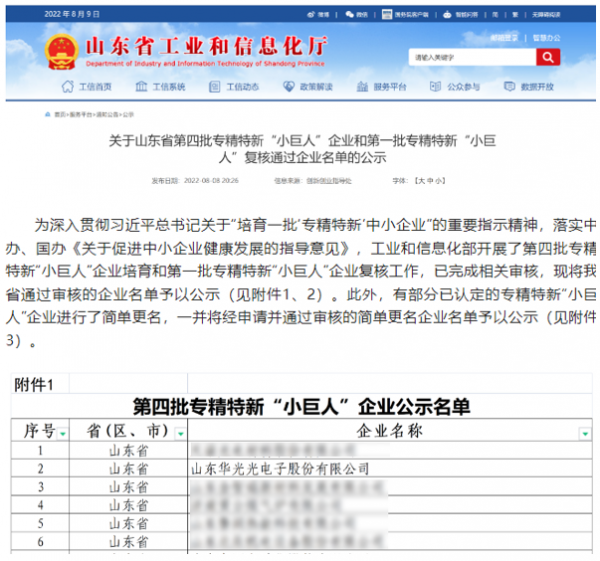
Task: Click the 服务平台 service icon
Action: pos(361,87)
